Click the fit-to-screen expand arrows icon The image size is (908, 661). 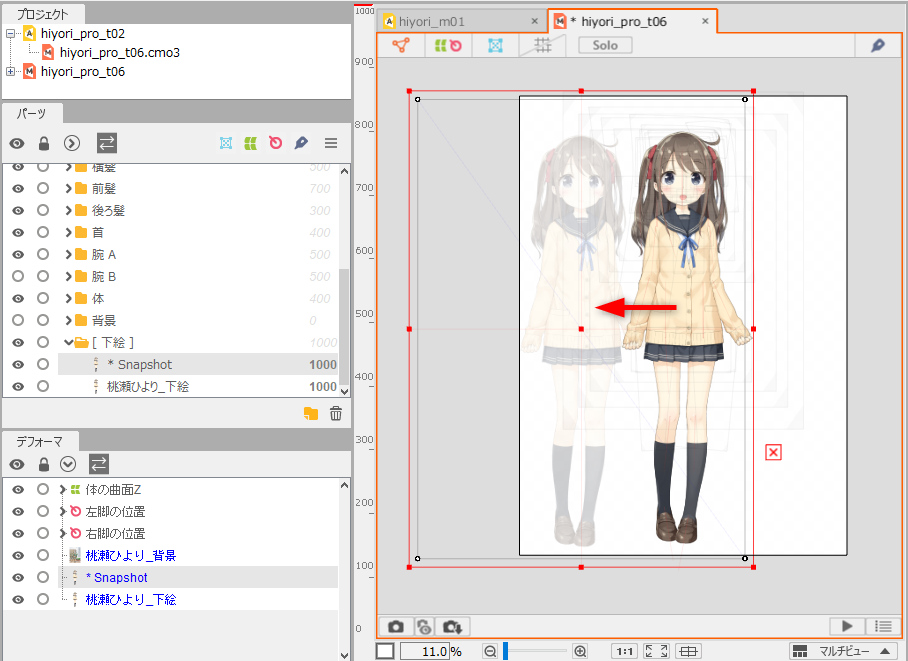pos(656,651)
